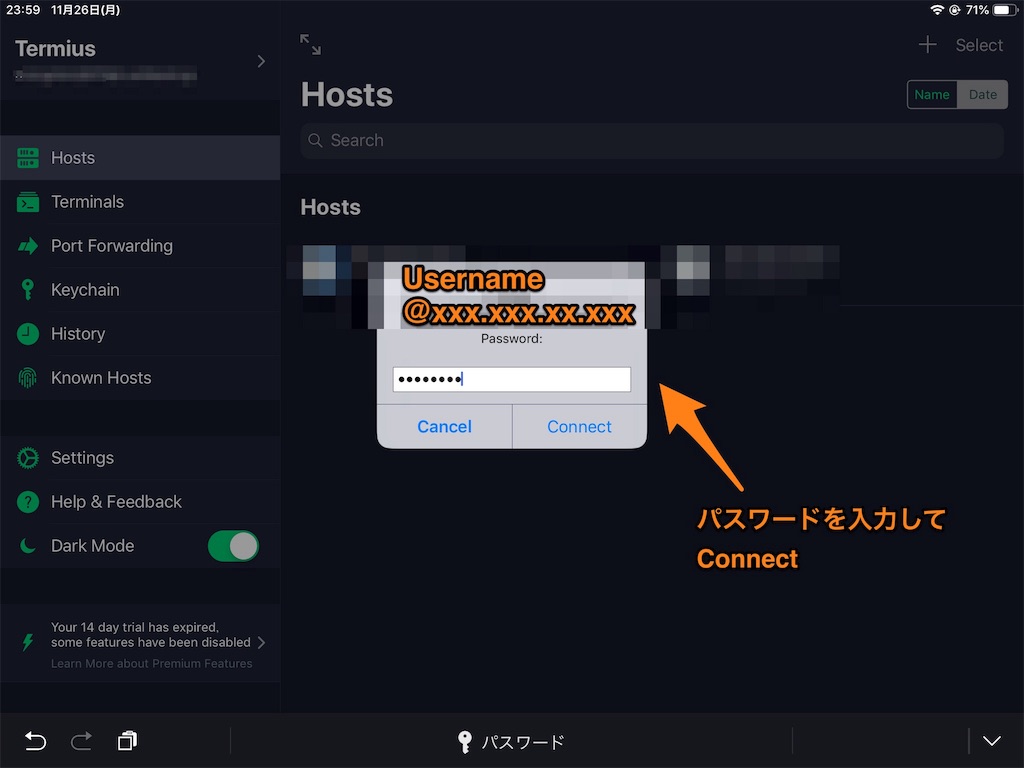View connection History
1024x768 pixels.
coord(140,334)
